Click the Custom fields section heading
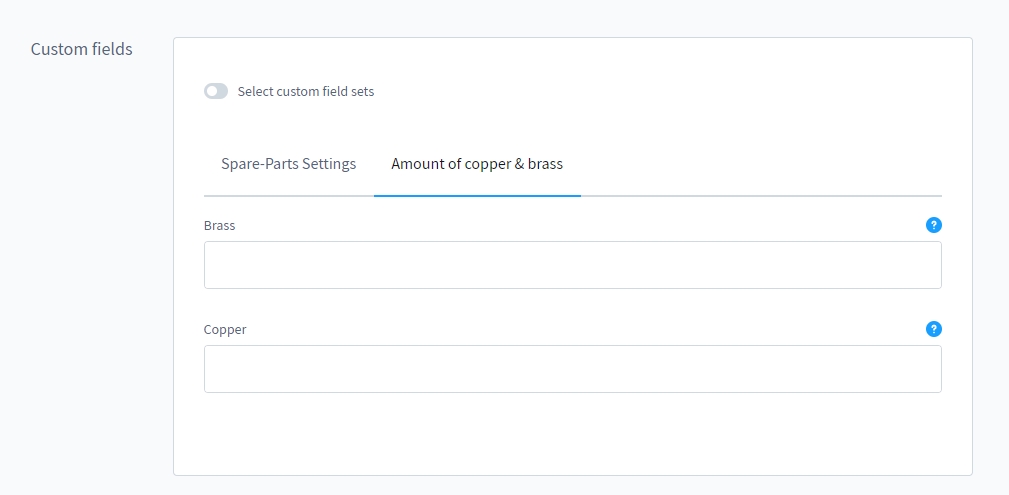The image size is (1009, 495). tap(82, 49)
